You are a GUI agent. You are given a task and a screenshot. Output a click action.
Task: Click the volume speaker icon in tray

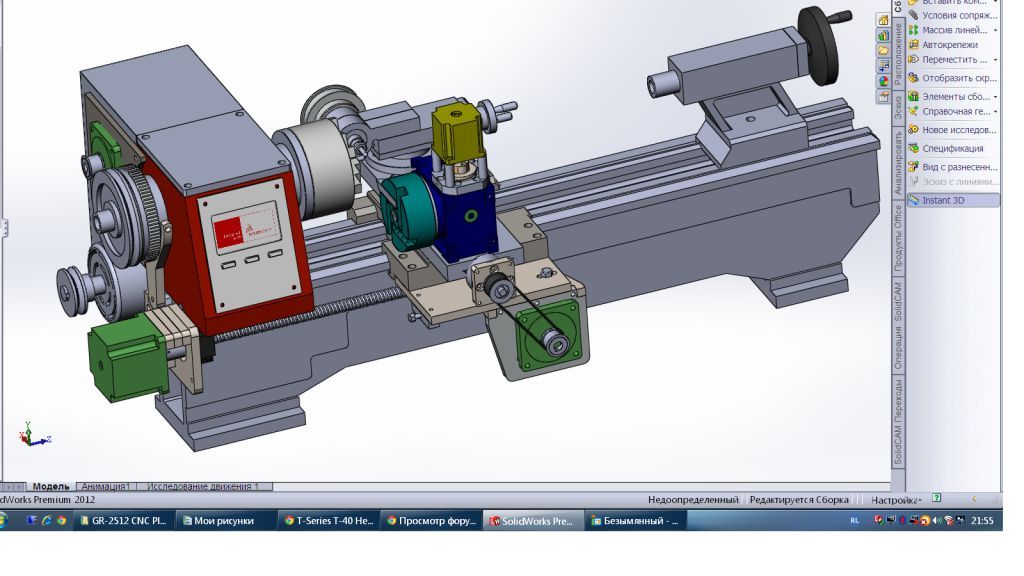pyautogui.click(x=936, y=520)
